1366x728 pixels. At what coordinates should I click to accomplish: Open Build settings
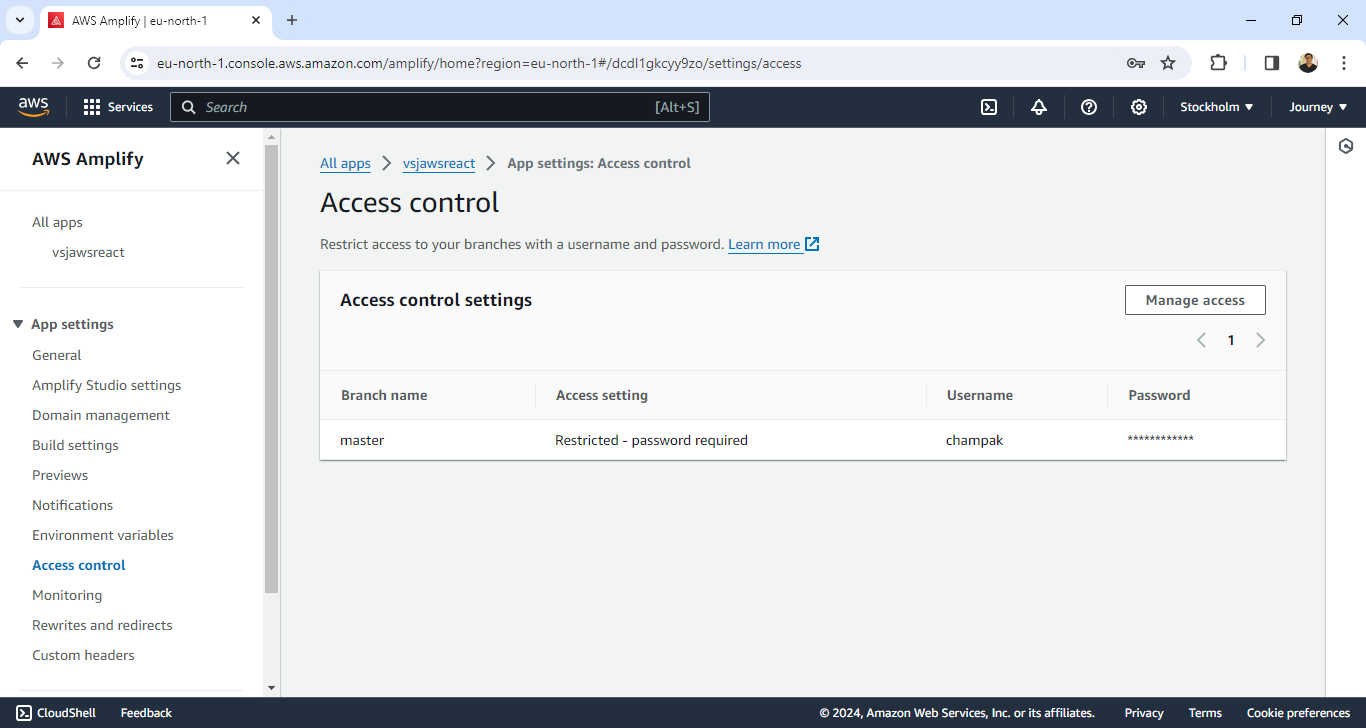[75, 445]
